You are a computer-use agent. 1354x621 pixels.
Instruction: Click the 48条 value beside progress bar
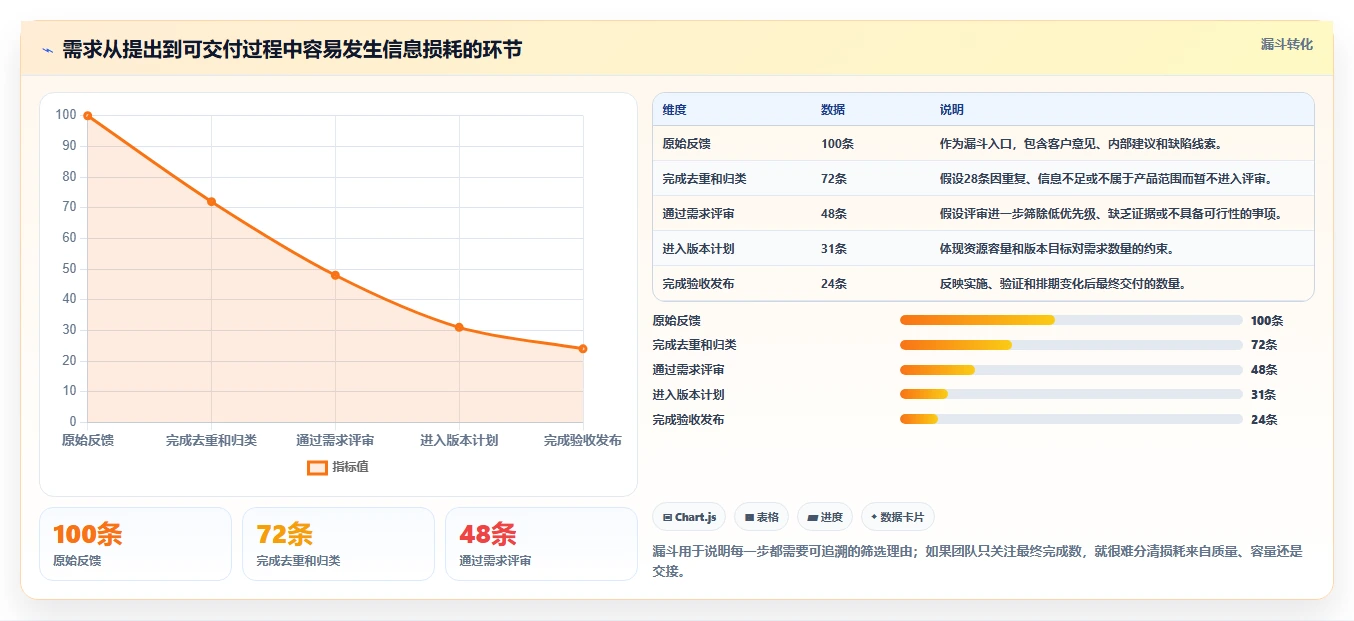pyautogui.click(x=1264, y=370)
